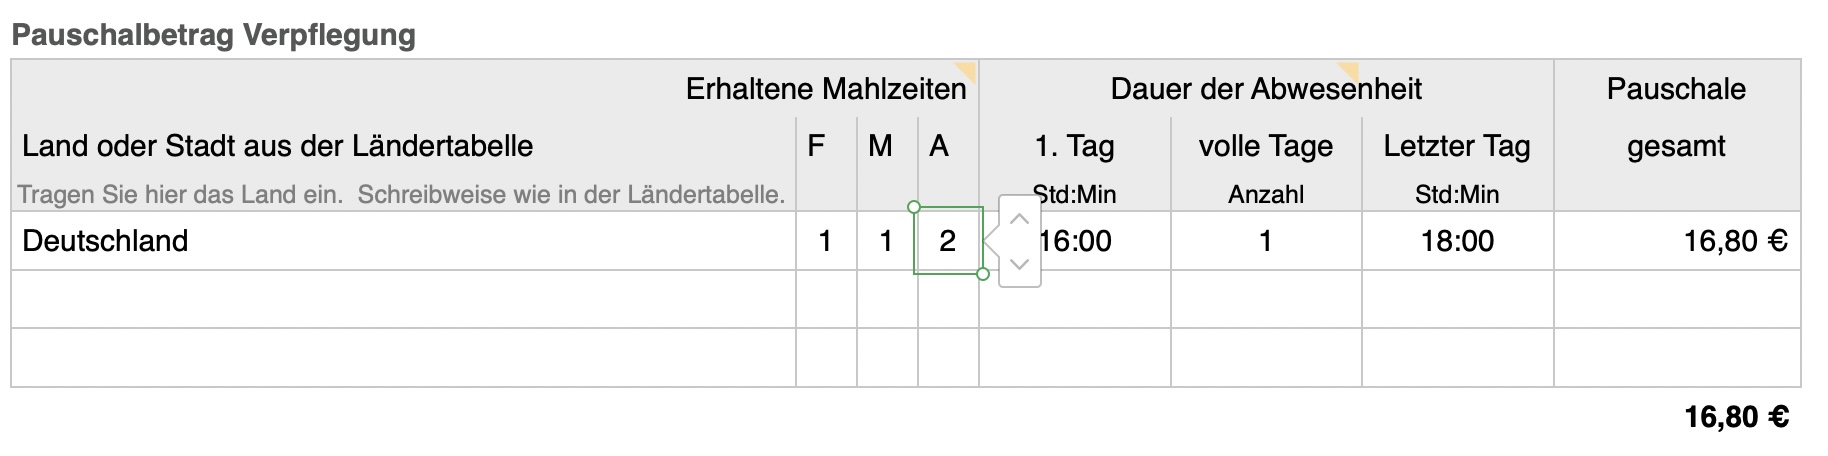The height and width of the screenshot is (456, 1828).
Task: Click the selected A cell containing 2
Action: click(947, 241)
